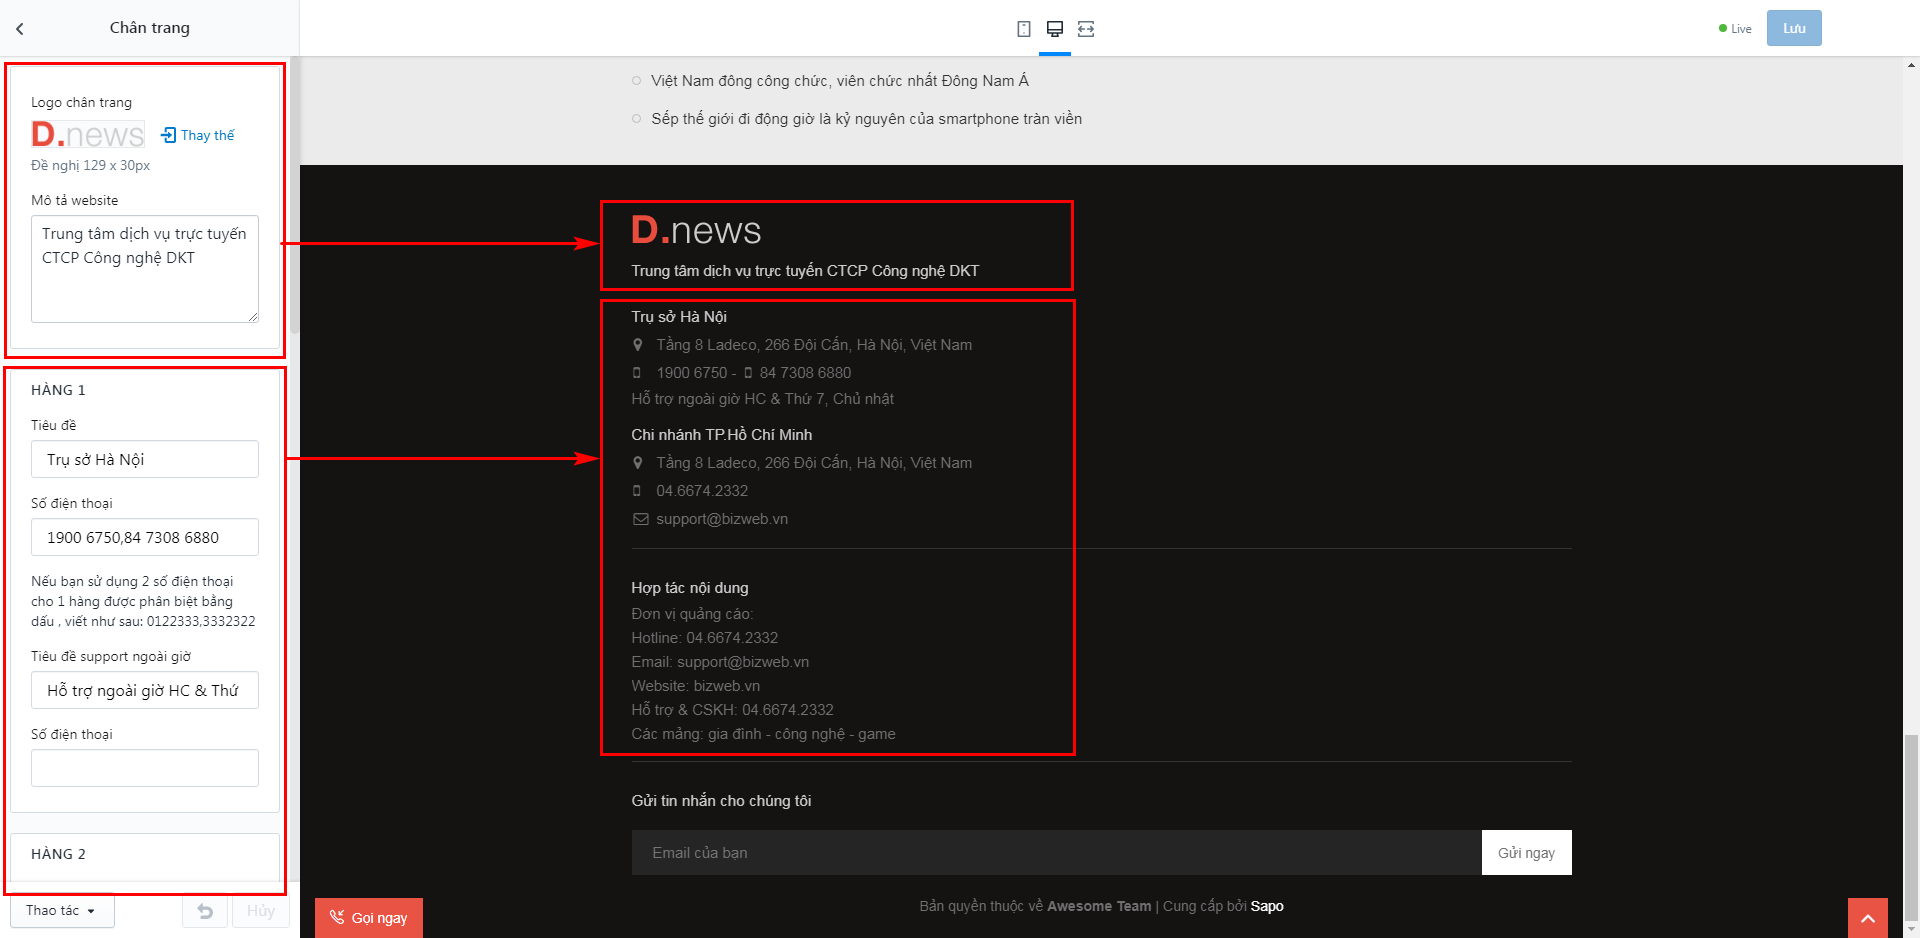Click the undo arrow button

click(205, 911)
